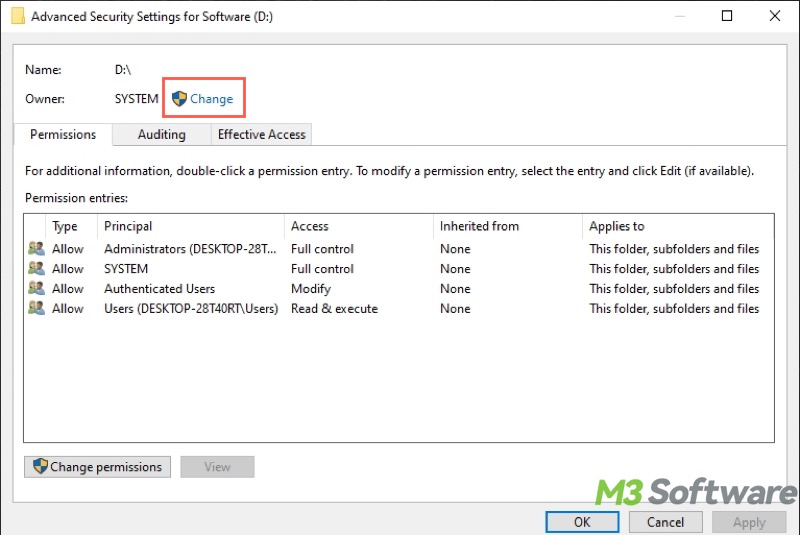Screen dimensions: 800x535
Task: Open the Effective Access tab
Action: pyautogui.click(x=261, y=135)
